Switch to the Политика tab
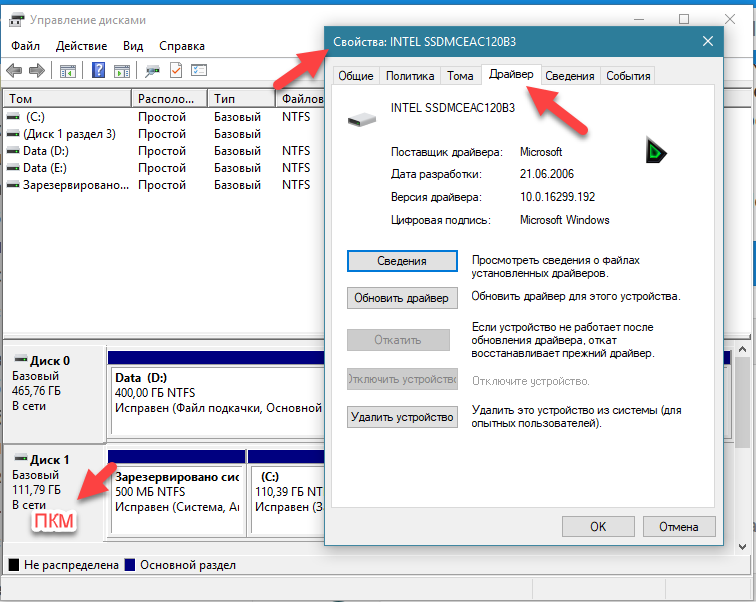The width and height of the screenshot is (756, 602). pyautogui.click(x=410, y=76)
